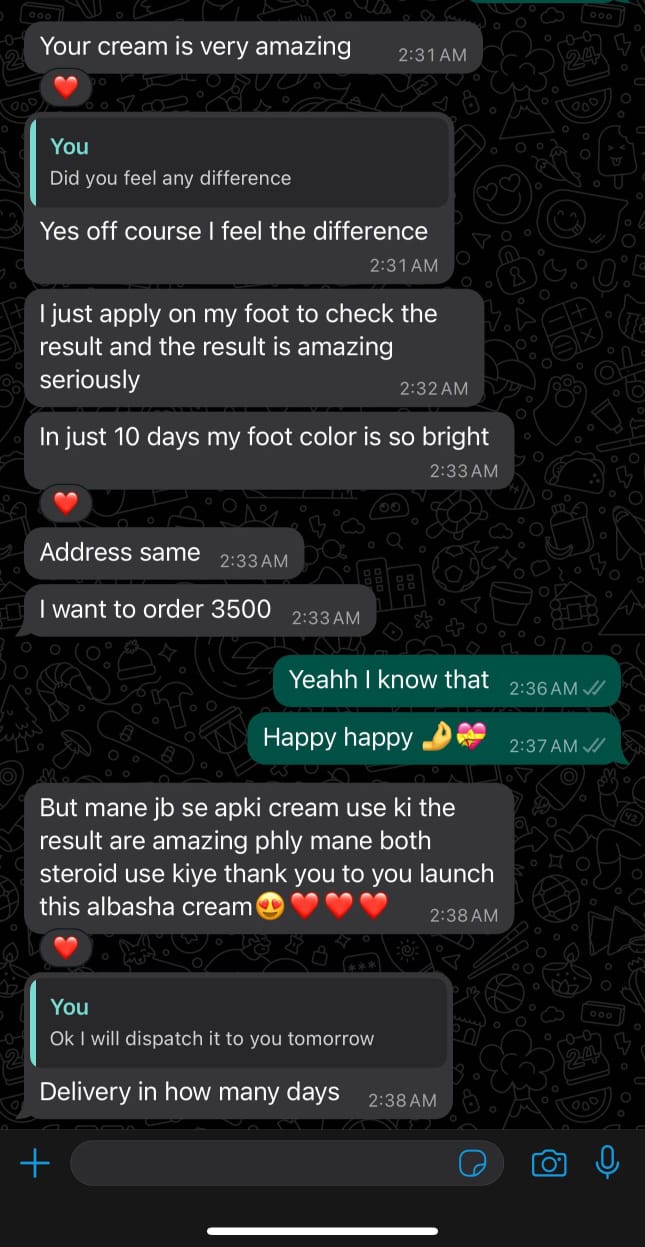Select the 'Yeahh I know that' sent message
The width and height of the screenshot is (645, 1247).
447,682
